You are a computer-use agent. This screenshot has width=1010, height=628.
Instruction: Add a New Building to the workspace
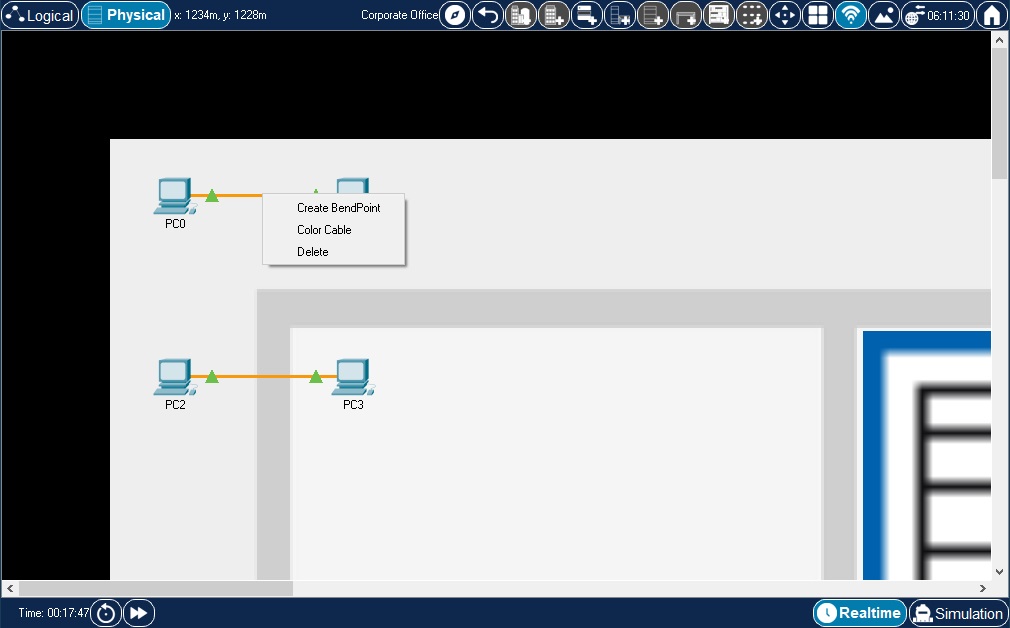pyautogui.click(x=553, y=15)
